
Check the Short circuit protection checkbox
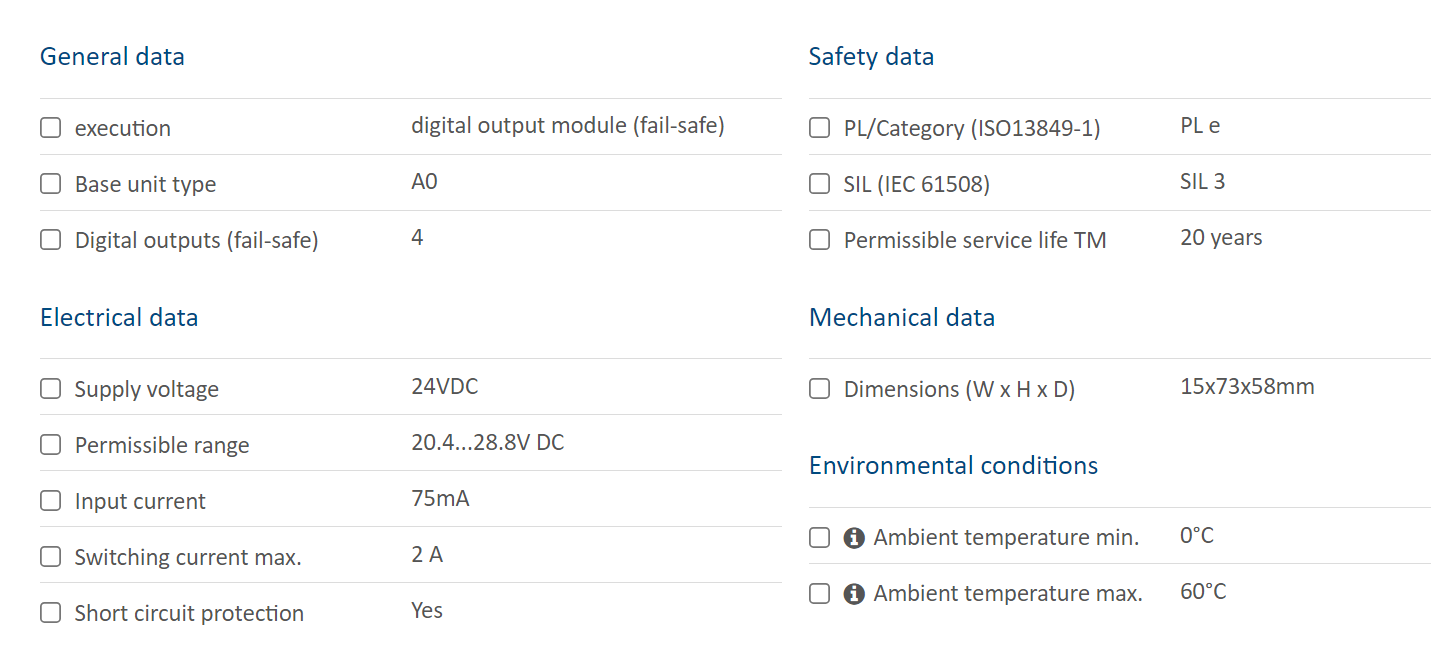(51, 613)
